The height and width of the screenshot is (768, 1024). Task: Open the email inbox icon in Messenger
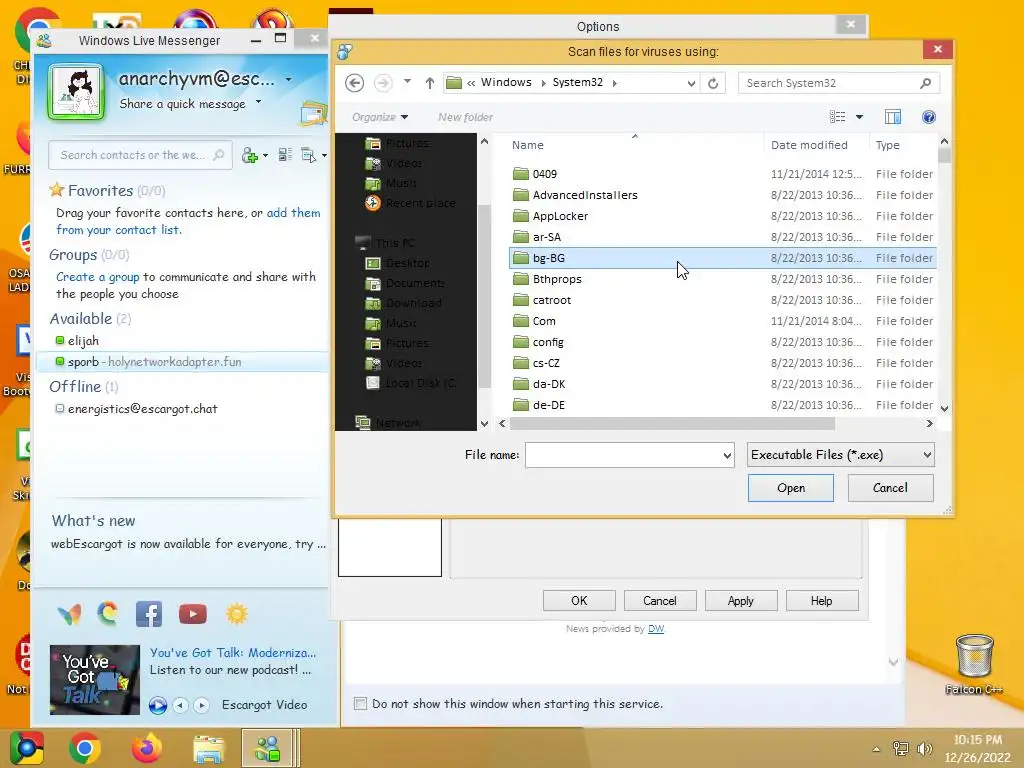click(x=313, y=114)
